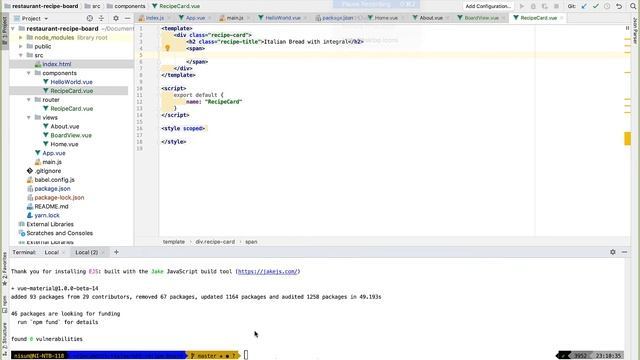Select package-lock.json in the project tree
Screen dimensions: 640x360
(x=59, y=198)
